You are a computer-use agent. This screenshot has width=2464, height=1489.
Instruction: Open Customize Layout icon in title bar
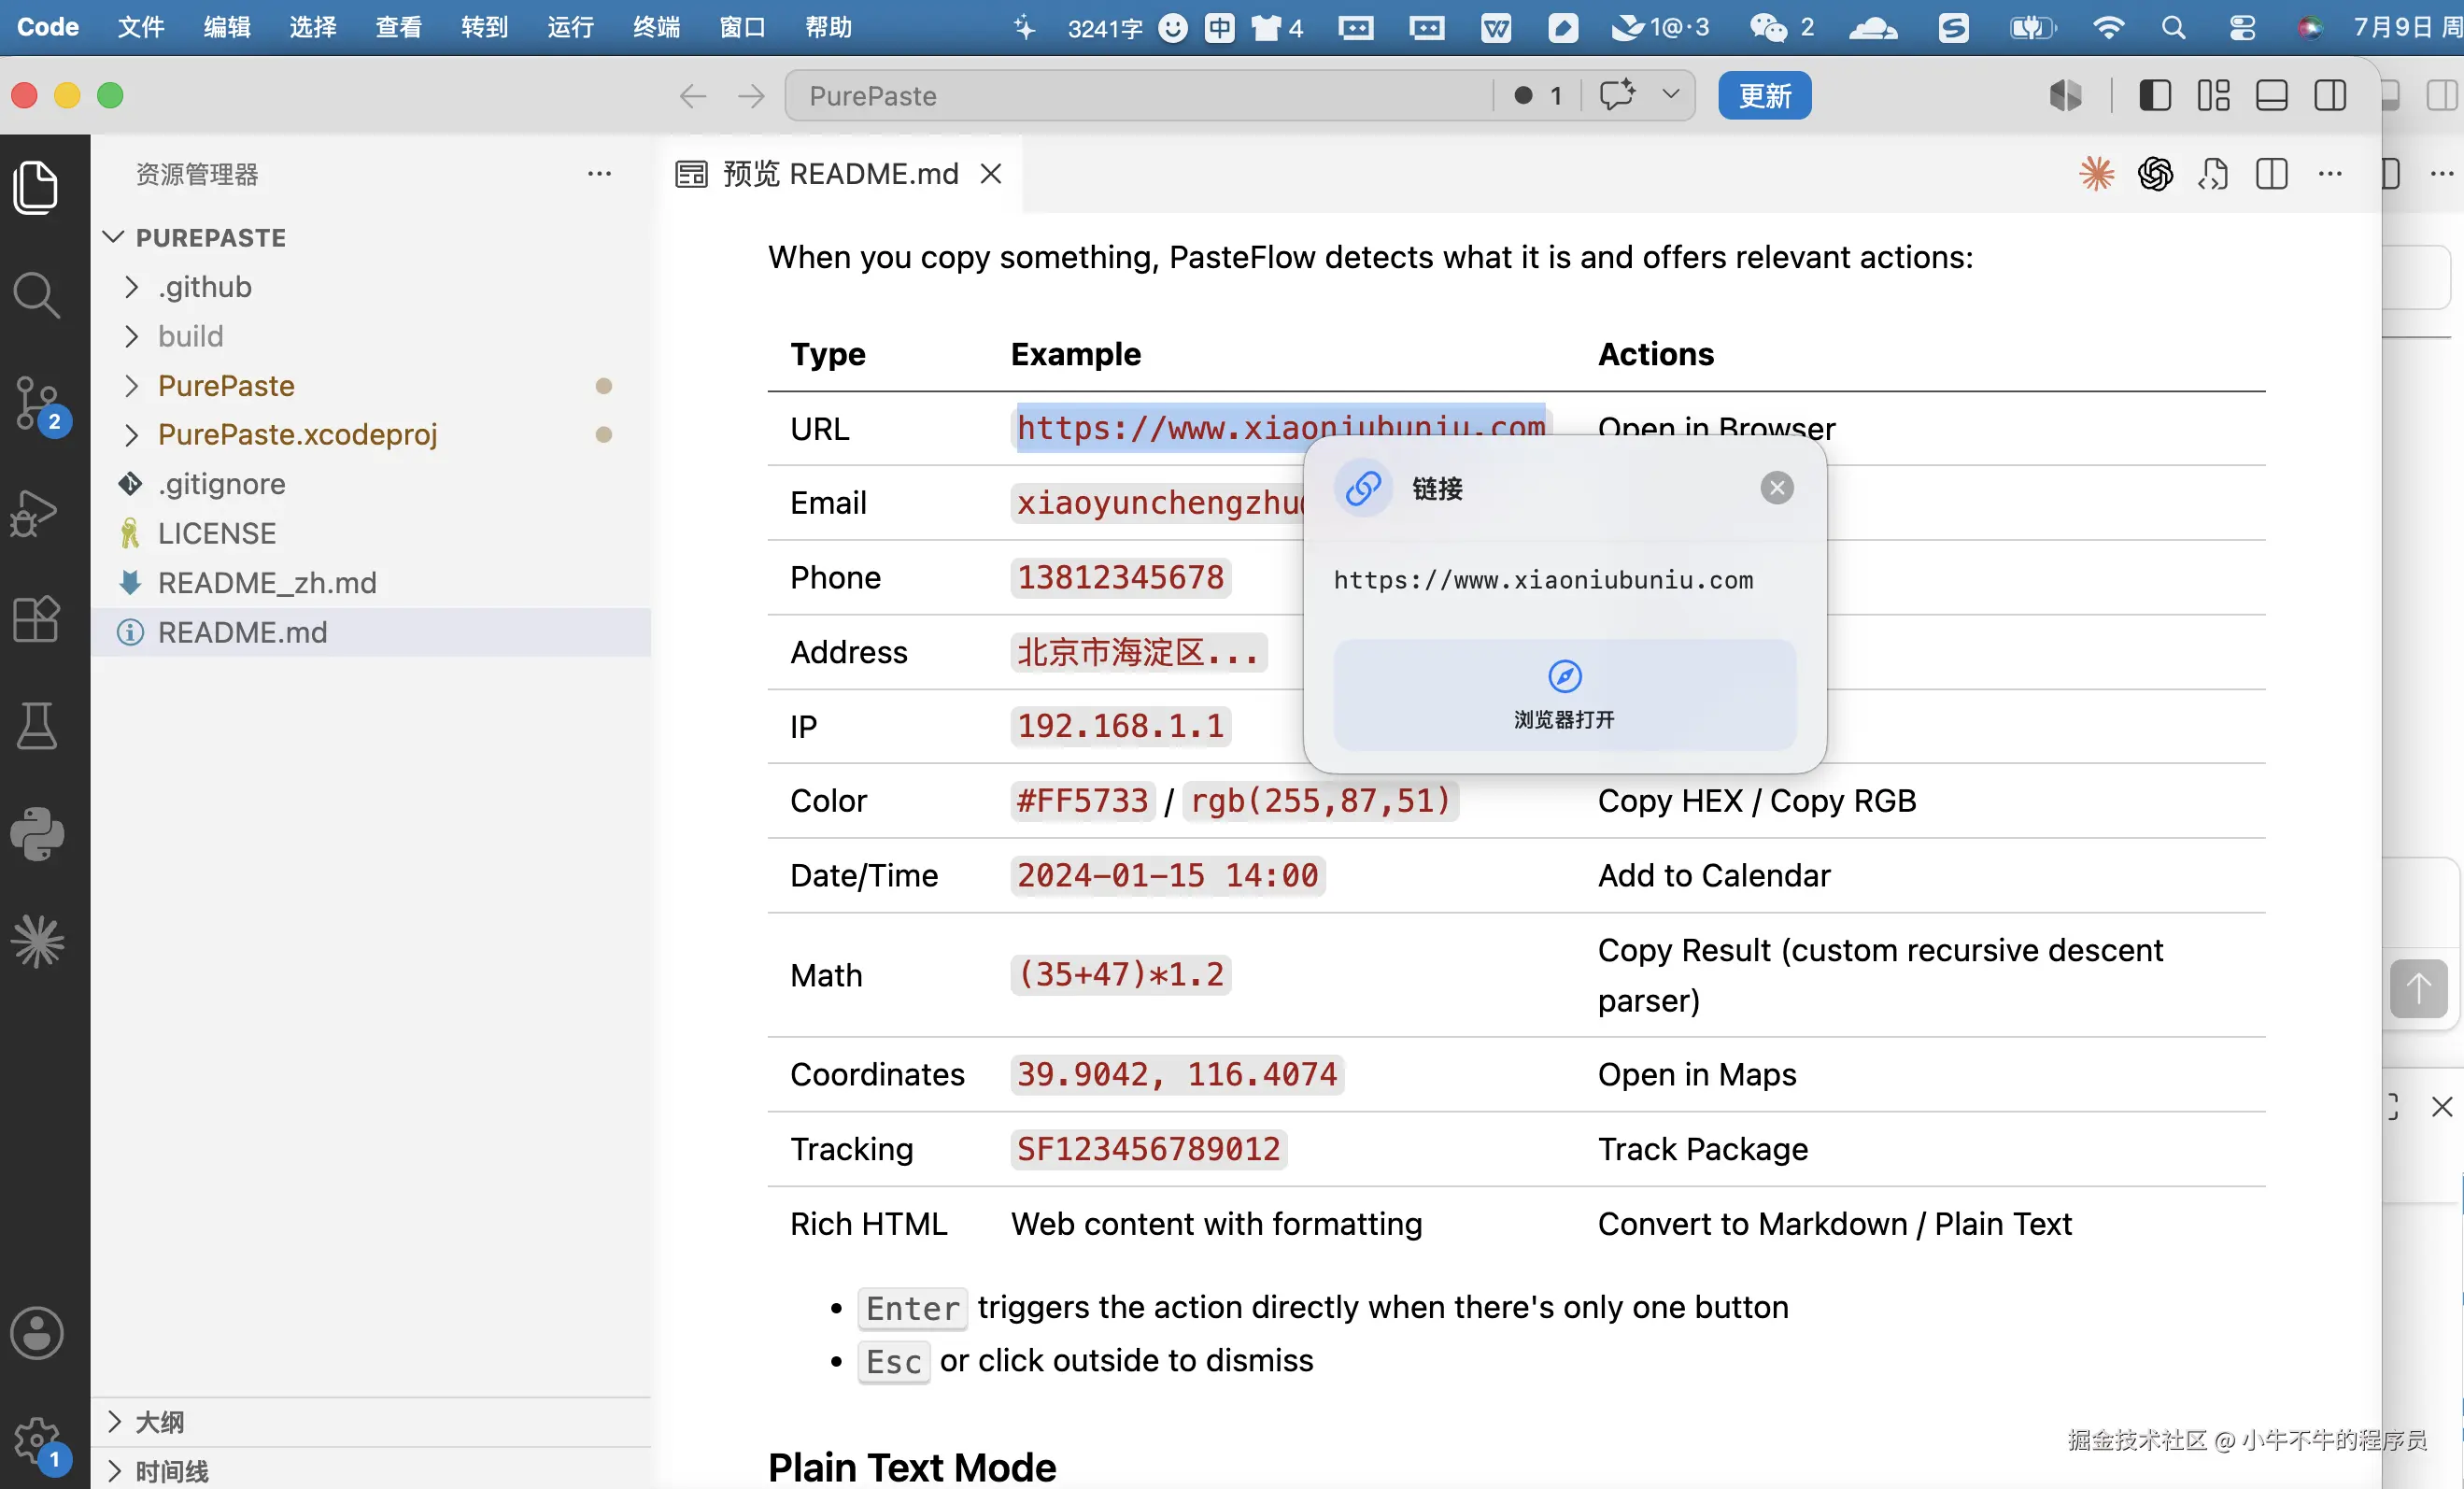click(2213, 96)
